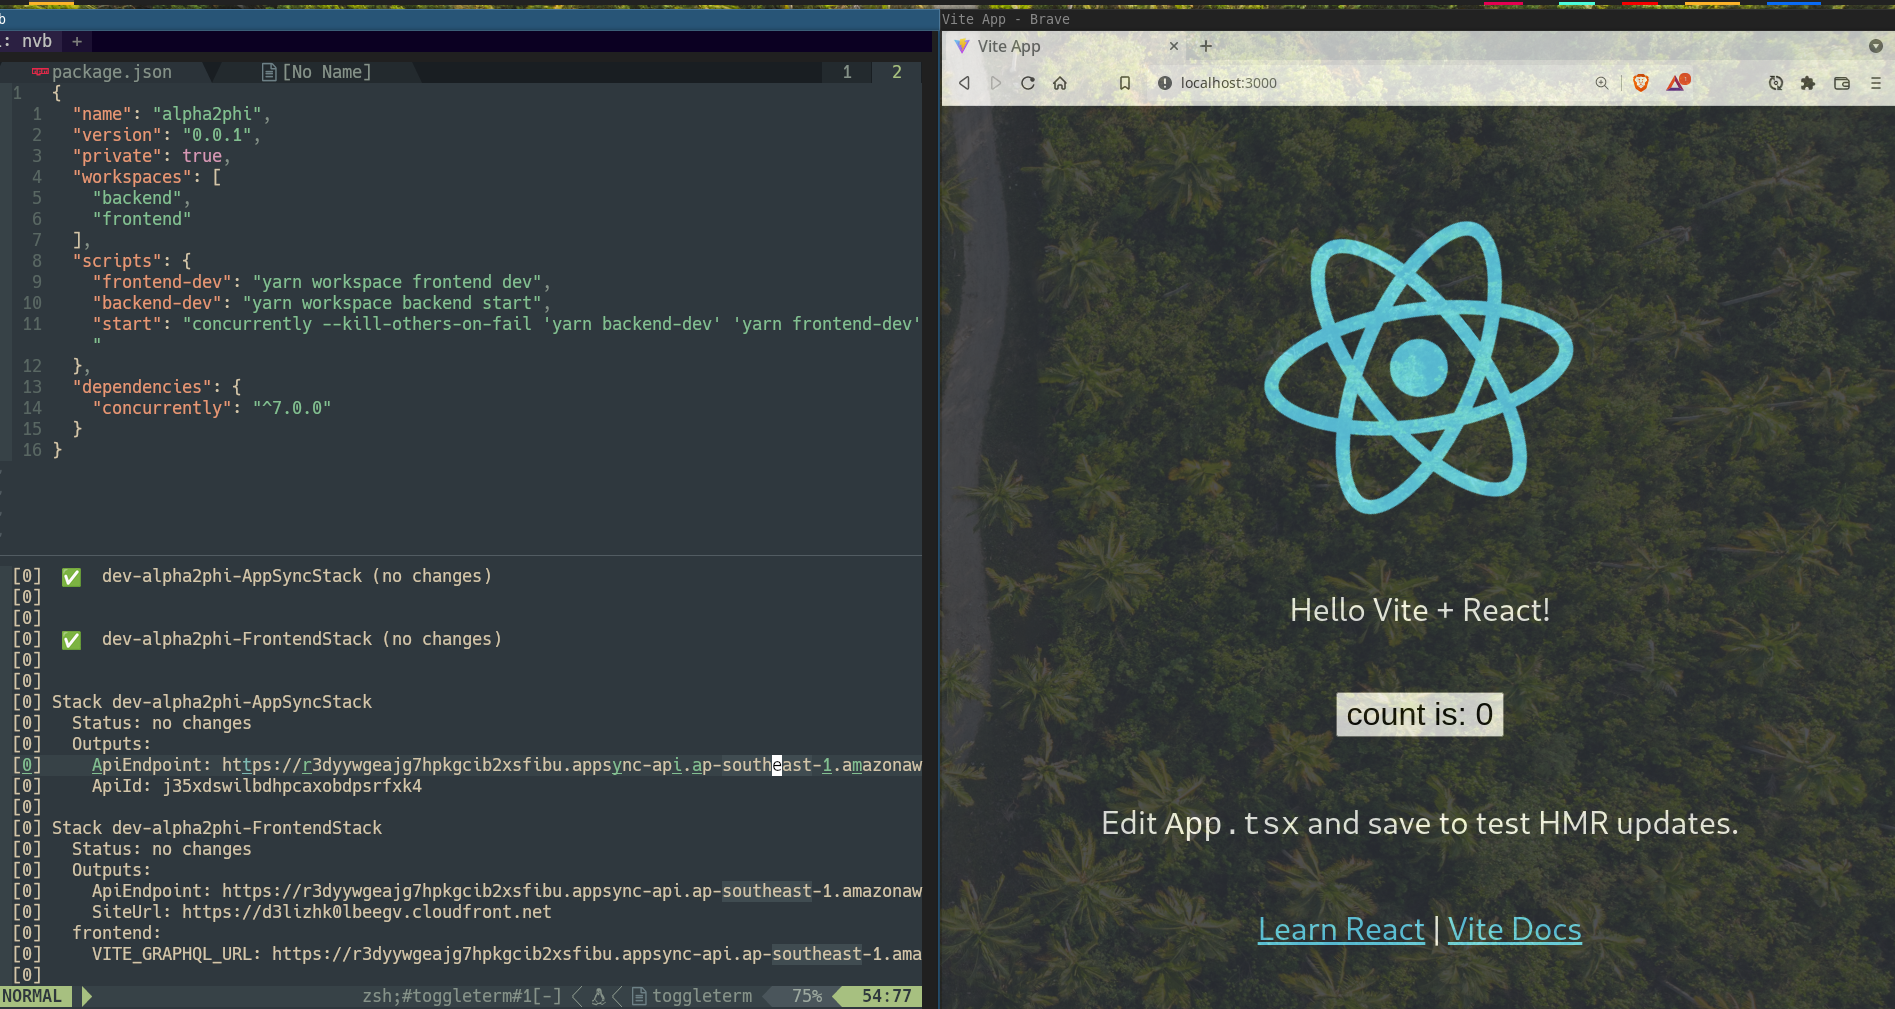Select the nvb terminal tab
This screenshot has height=1009, width=1895.
(x=31, y=41)
